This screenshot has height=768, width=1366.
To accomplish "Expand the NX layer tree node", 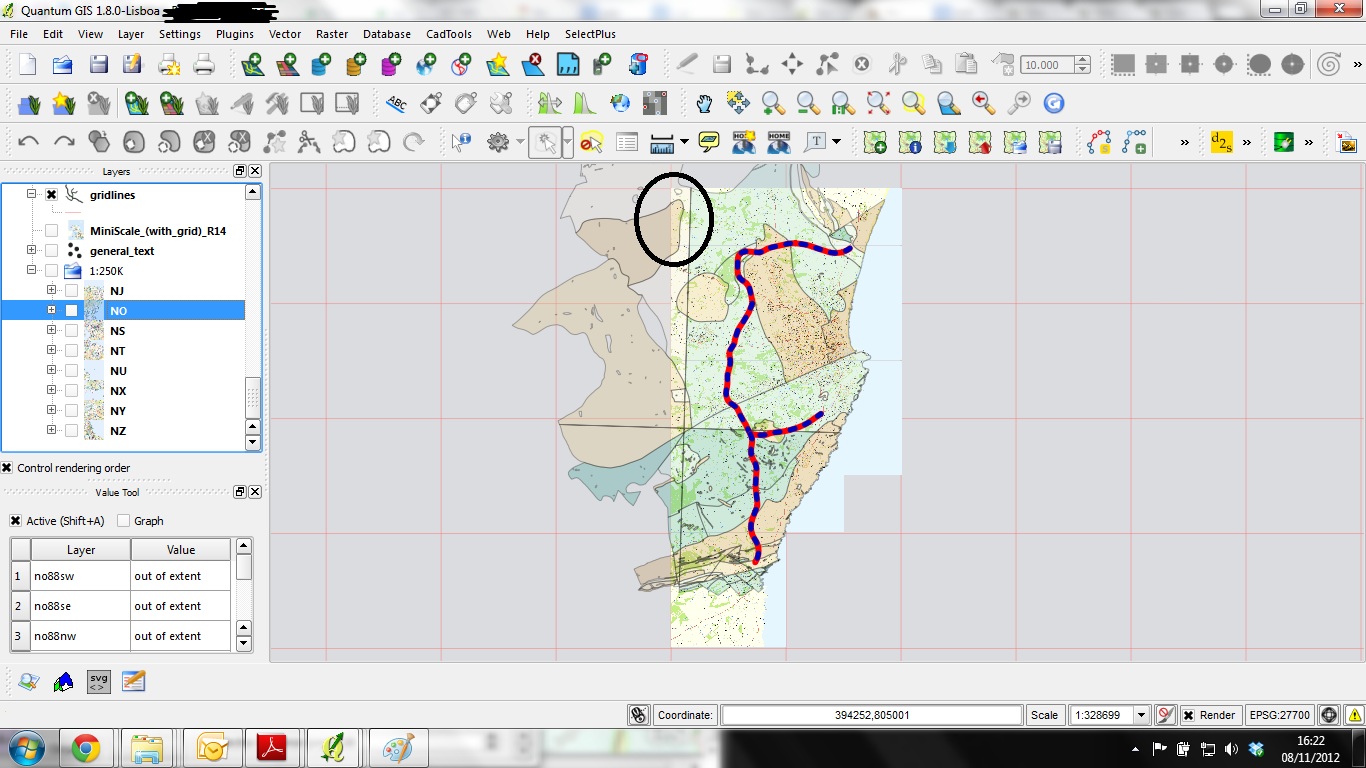I will [51, 390].
